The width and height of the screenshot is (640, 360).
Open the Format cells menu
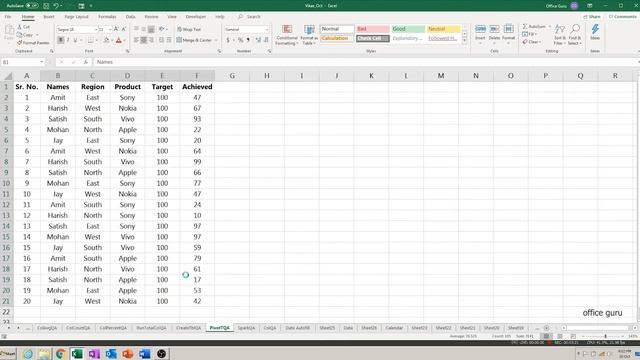(508, 34)
